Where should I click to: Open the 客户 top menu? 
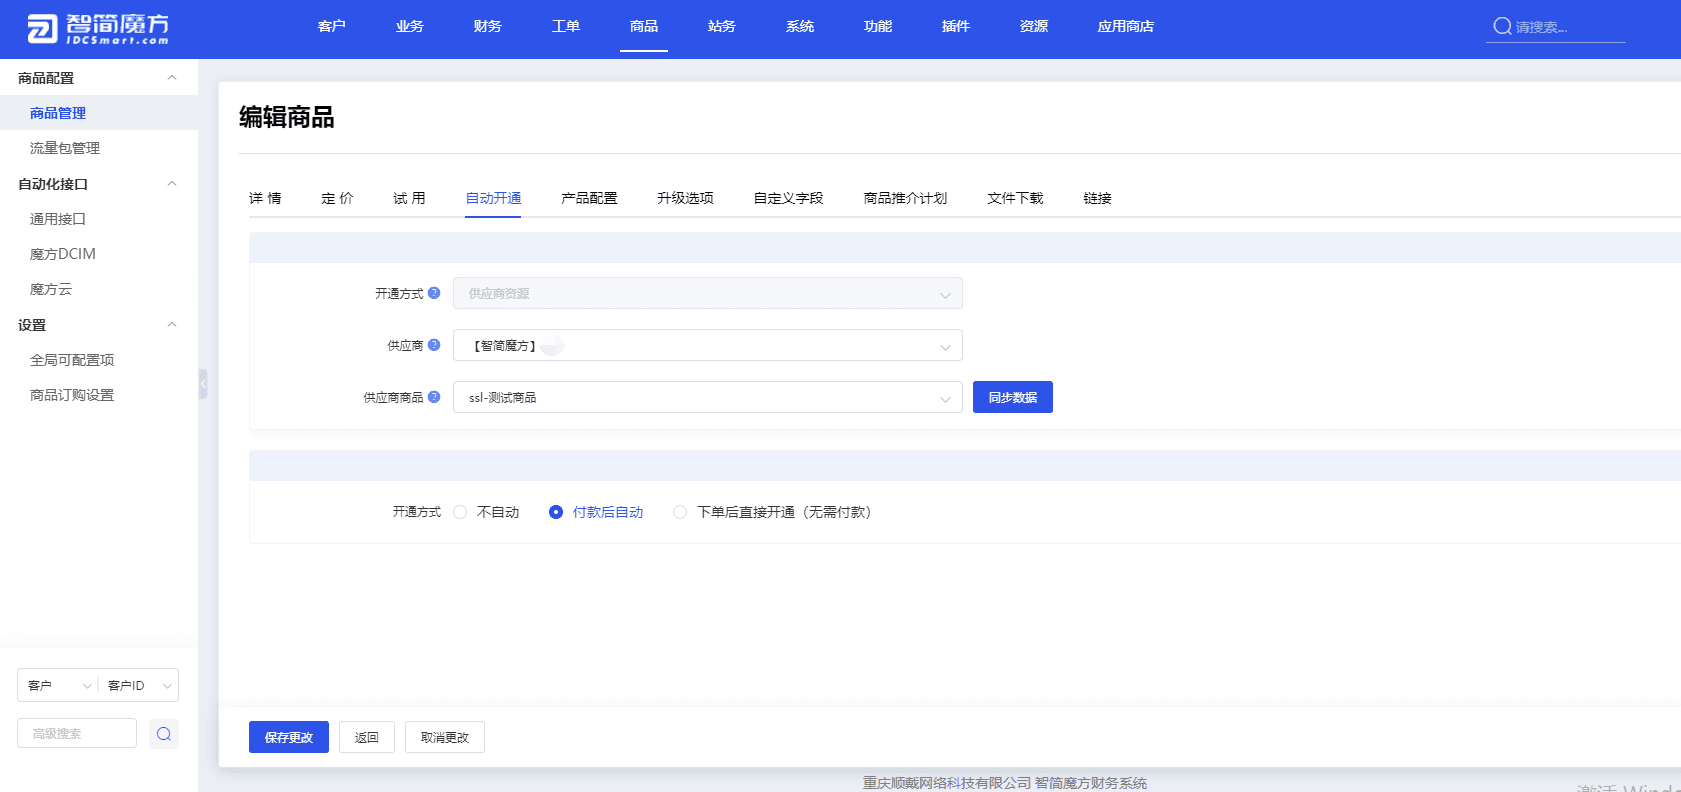coord(332,27)
